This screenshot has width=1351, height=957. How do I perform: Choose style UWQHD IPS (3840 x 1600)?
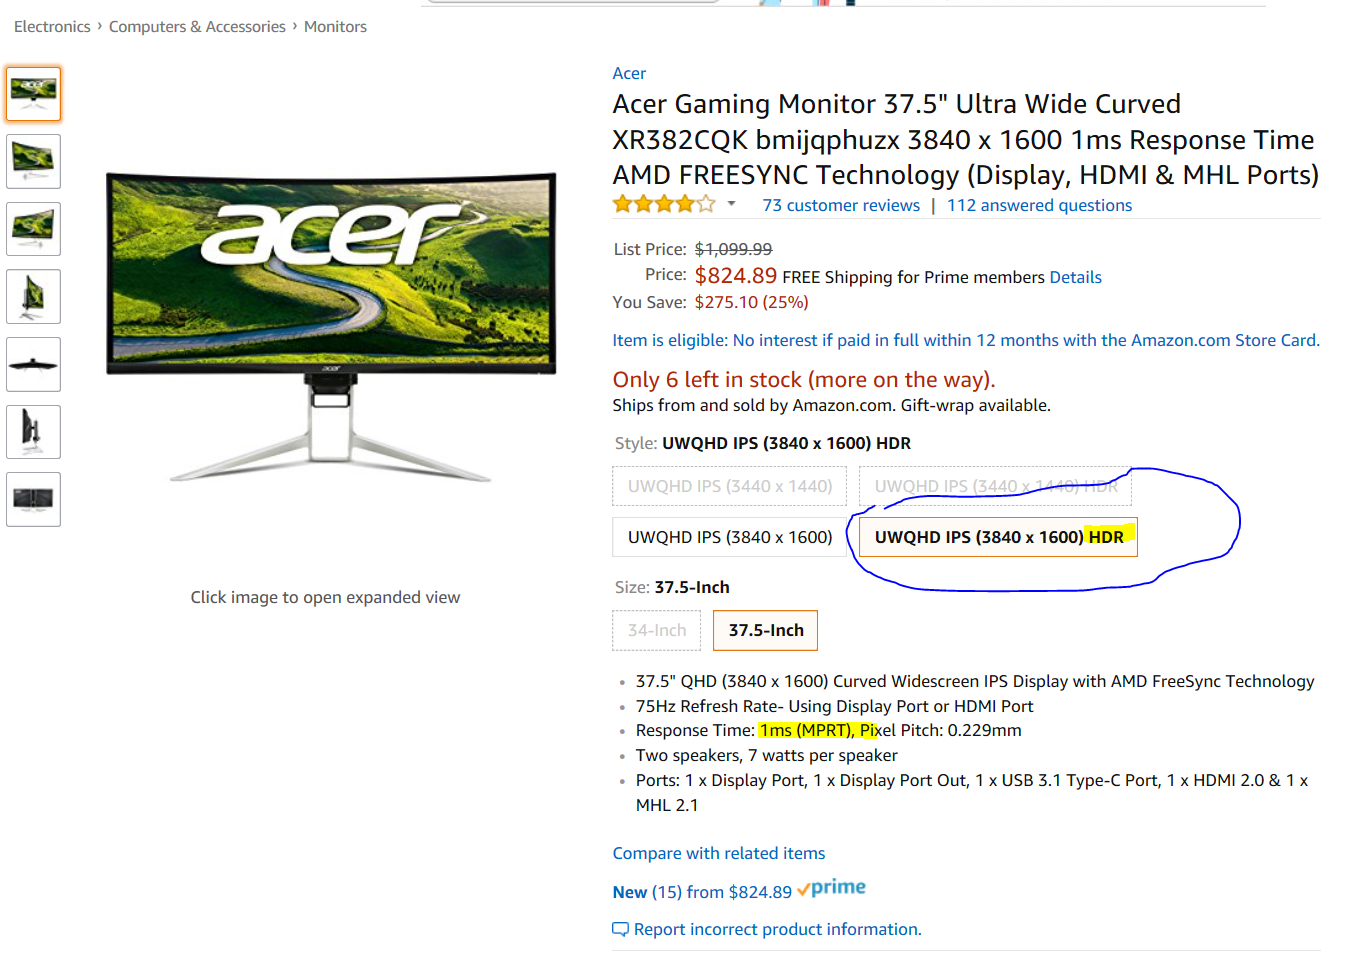point(730,537)
